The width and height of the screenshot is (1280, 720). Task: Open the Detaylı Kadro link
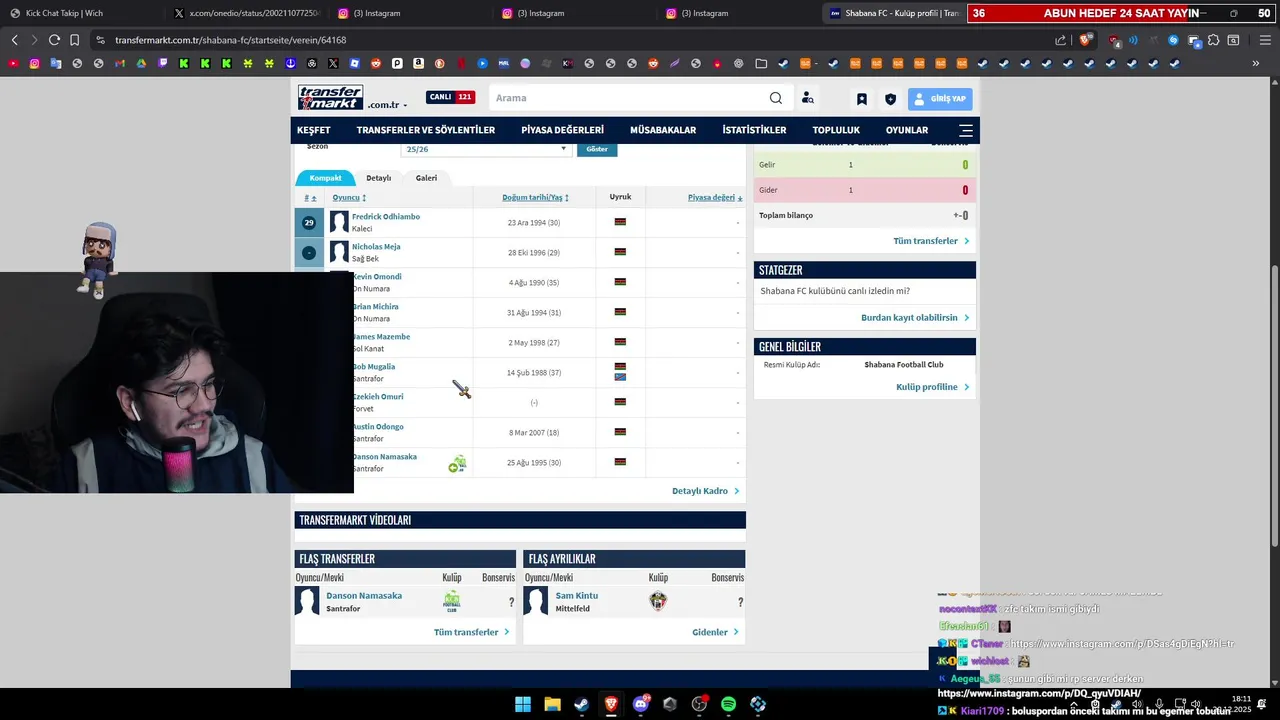[706, 491]
